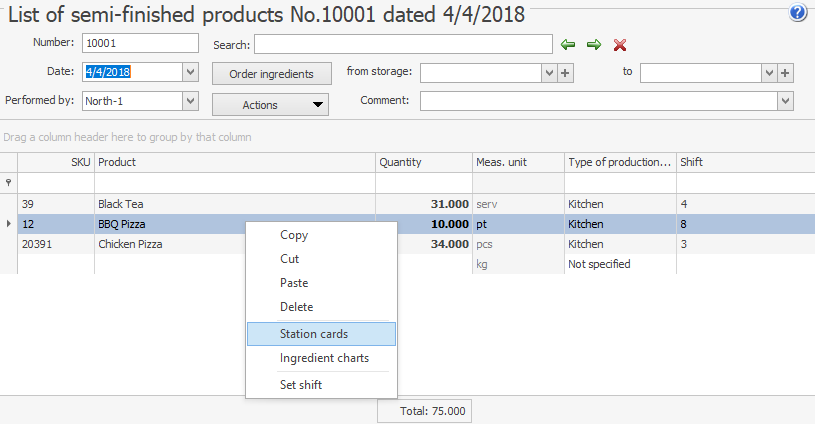Open the Date dropdown calendar
815x424 pixels.
click(x=190, y=72)
